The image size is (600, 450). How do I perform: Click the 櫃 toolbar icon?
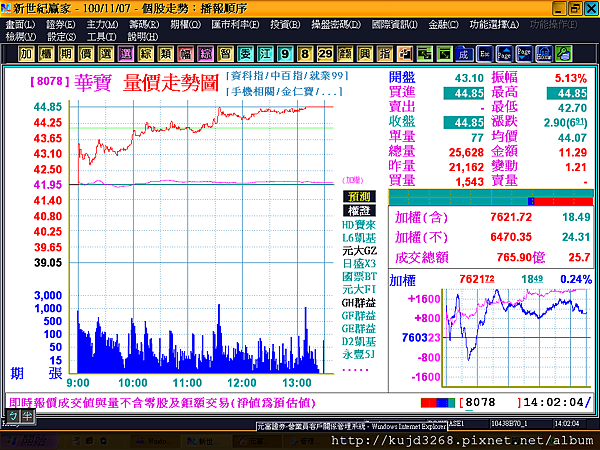tap(46, 54)
